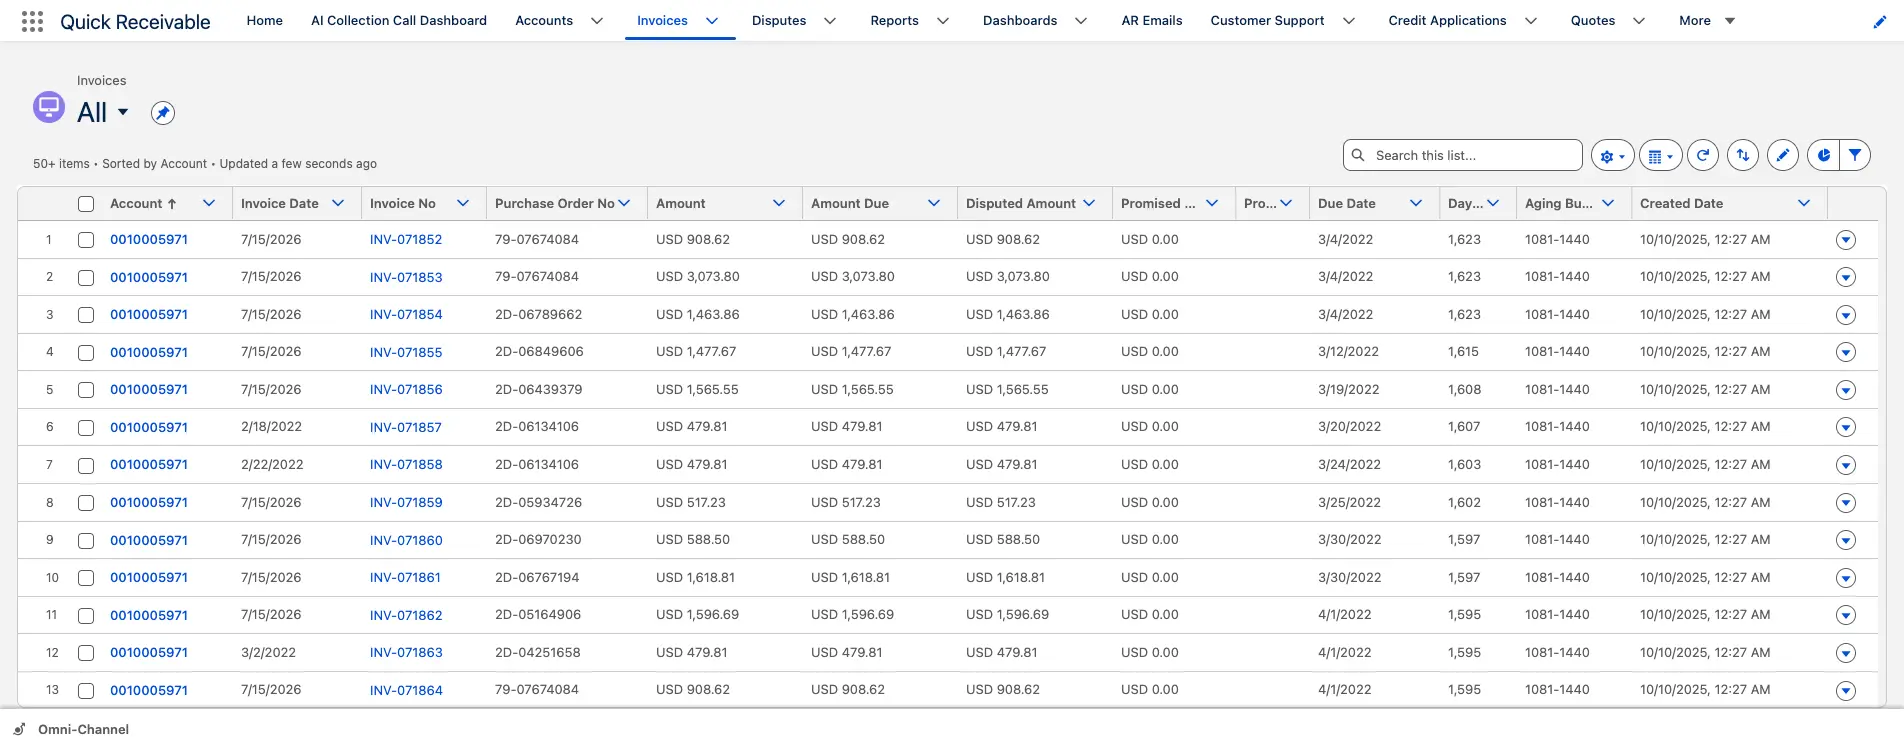Open Omni-Channel utility icon
The image size is (1904, 749).
(x=19, y=729)
